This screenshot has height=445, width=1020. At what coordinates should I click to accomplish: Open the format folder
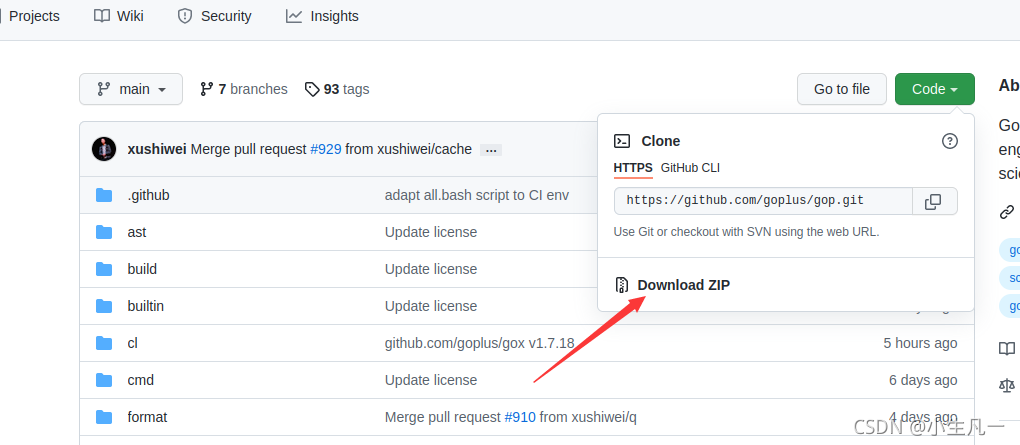click(x=147, y=417)
